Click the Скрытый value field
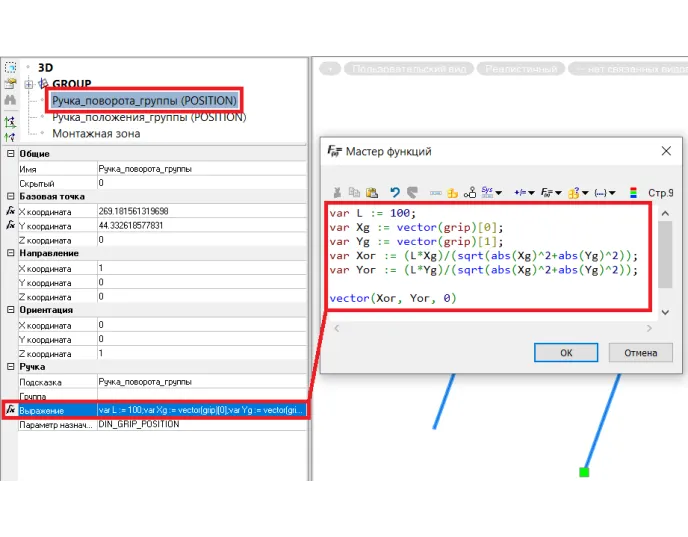 point(201,183)
